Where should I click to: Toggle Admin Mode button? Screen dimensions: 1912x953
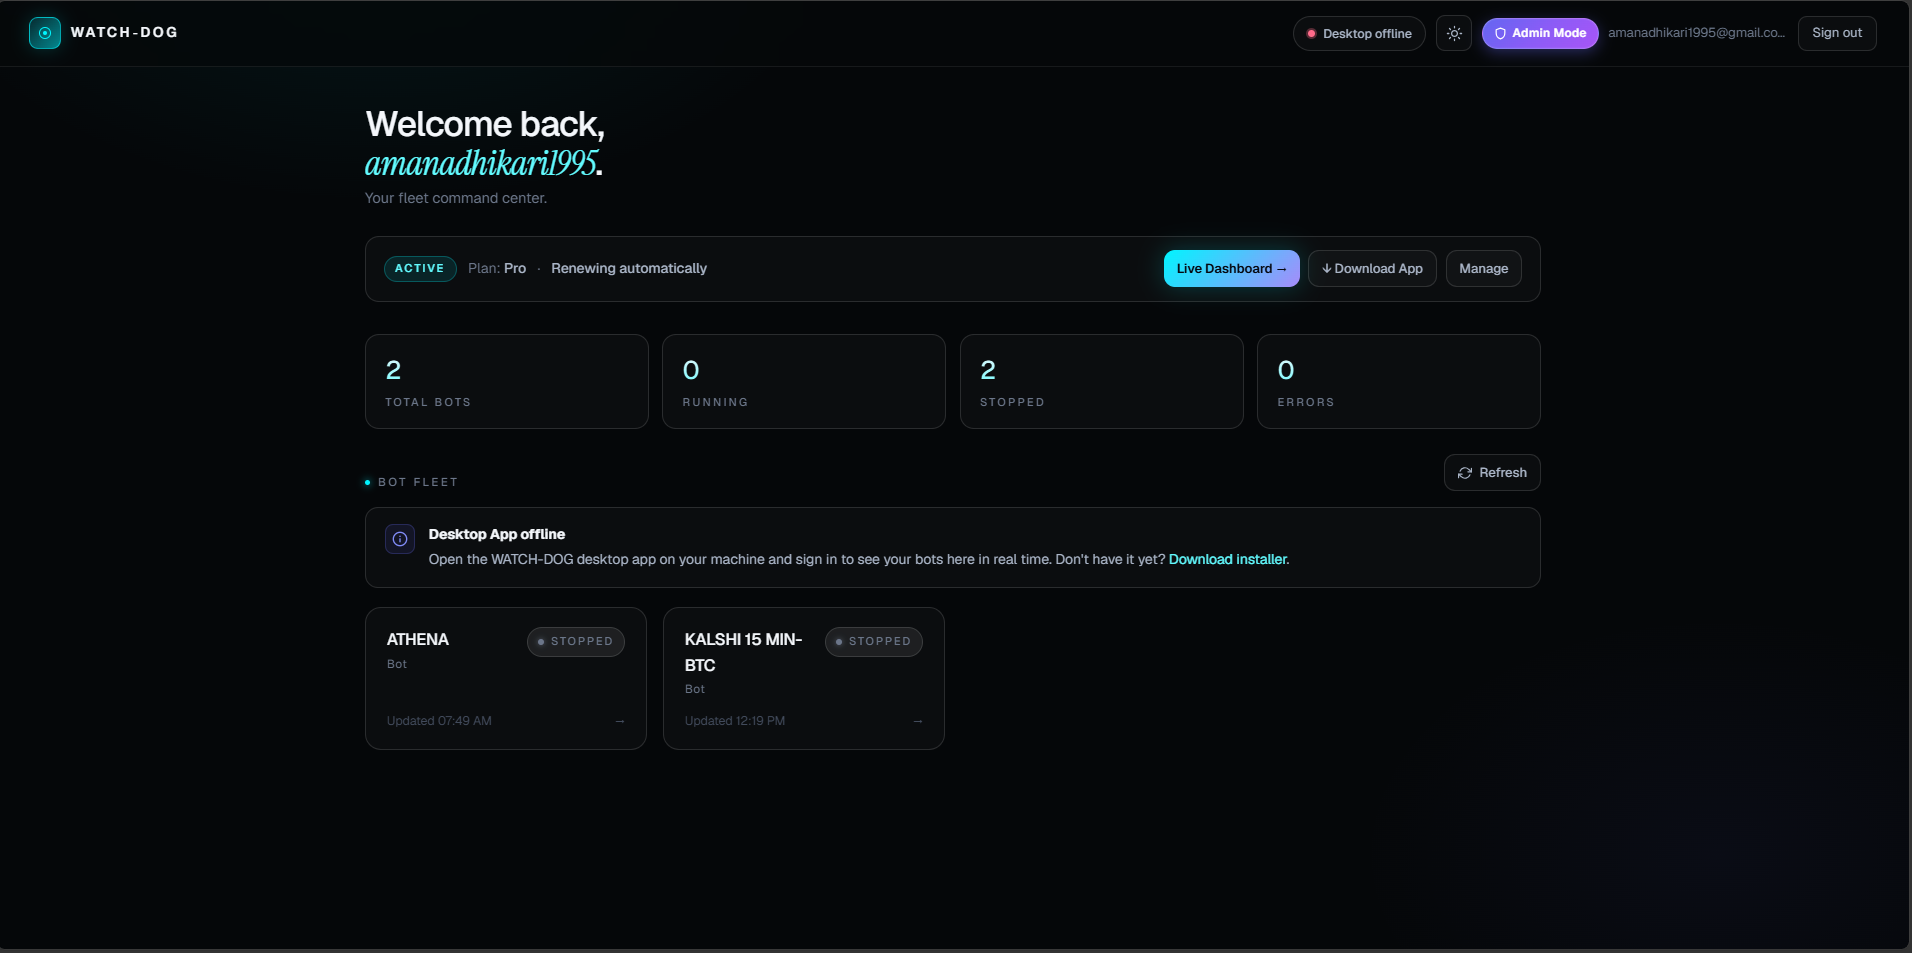click(x=1540, y=33)
